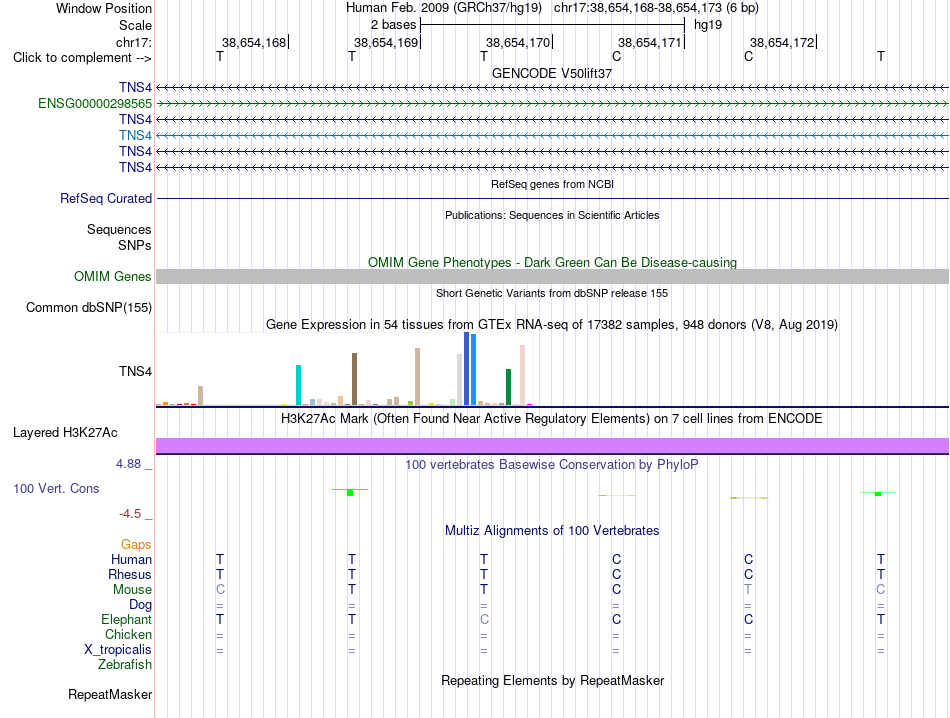Select the Mouse alignment row label
The height and width of the screenshot is (718, 950).
132,590
